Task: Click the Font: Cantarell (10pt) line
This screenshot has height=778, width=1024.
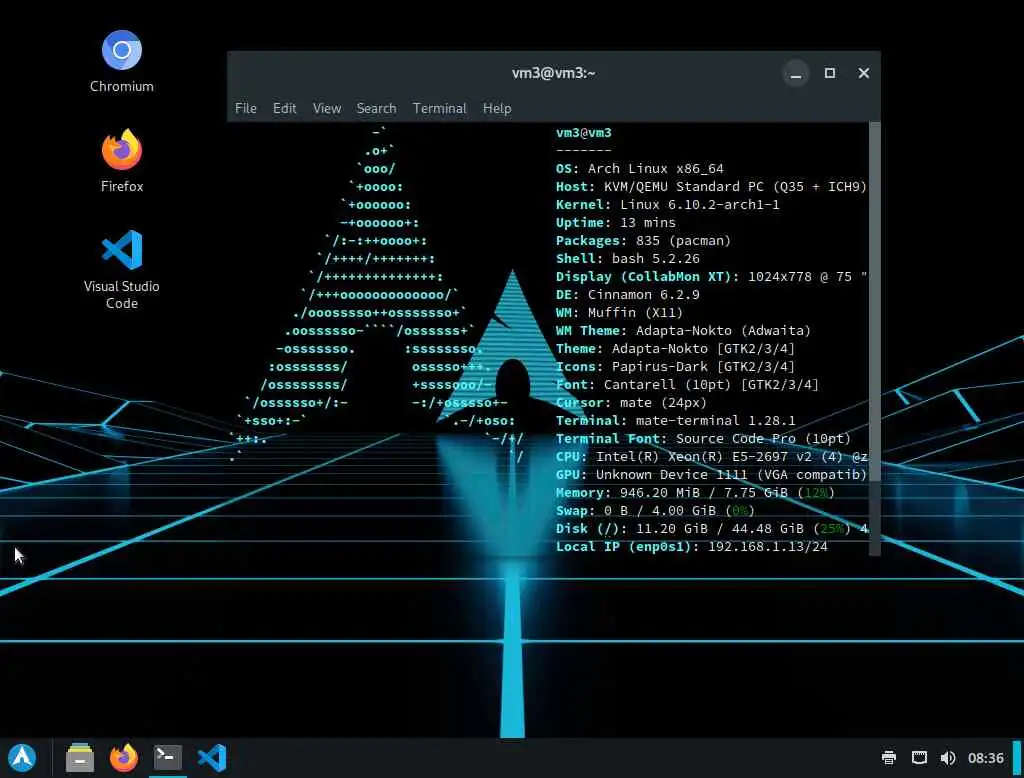Action: [x=687, y=385]
